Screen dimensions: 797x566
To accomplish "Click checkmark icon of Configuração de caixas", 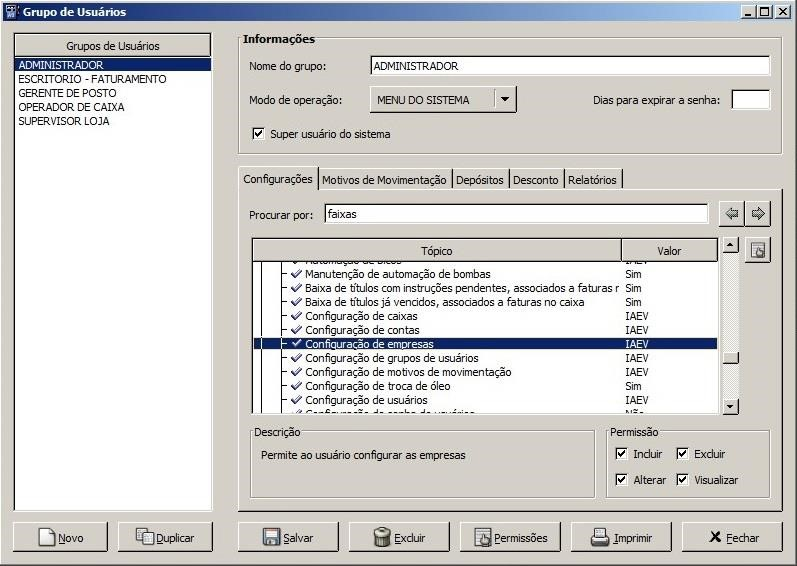I will 296,316.
